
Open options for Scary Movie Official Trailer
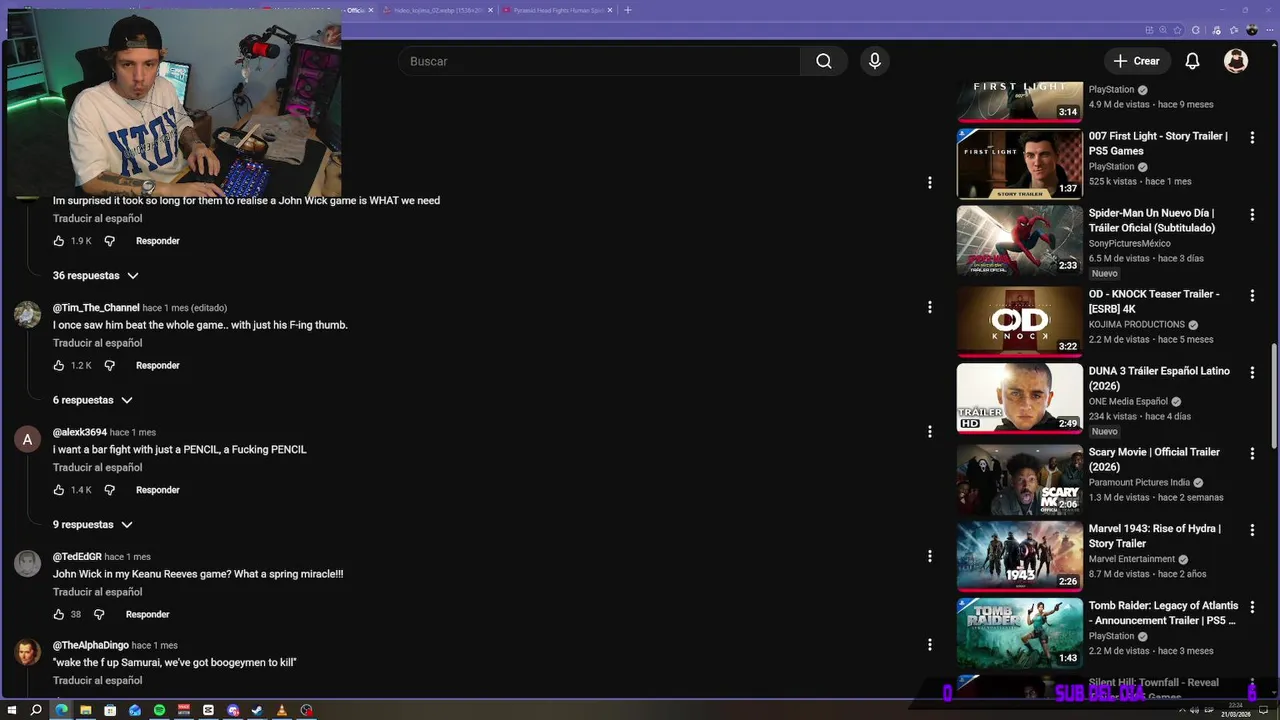pos(1252,453)
